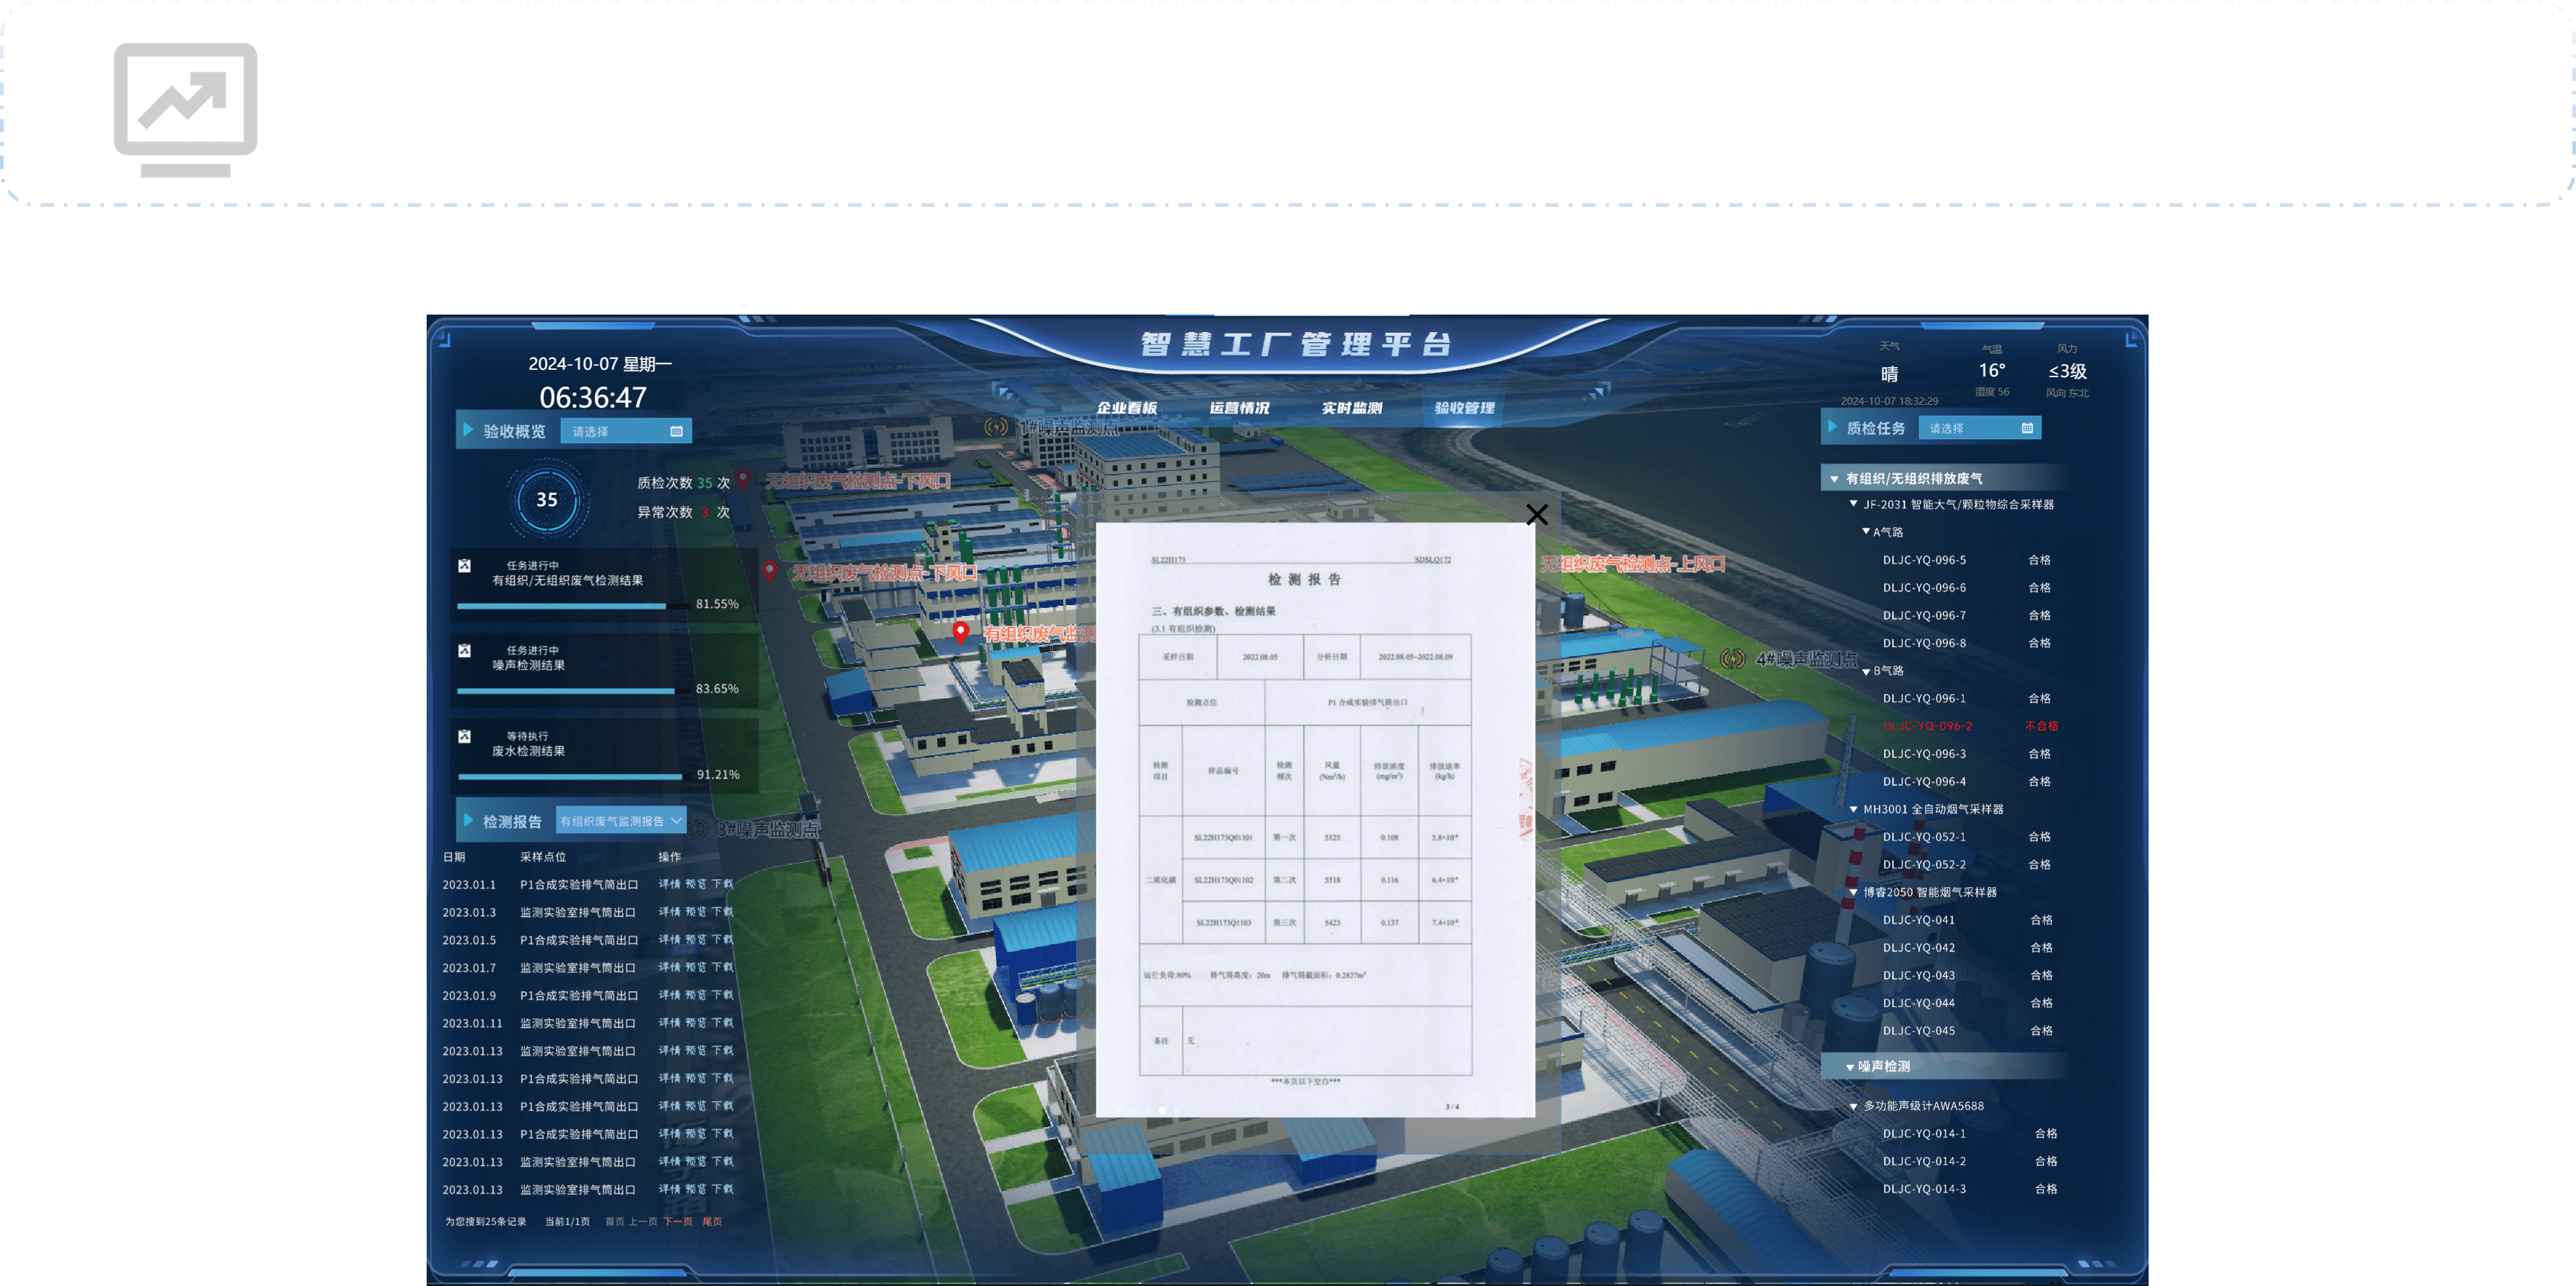Select the 无组织废气检测点-上风口 map label
The image size is (2576, 1286).
coord(1633,564)
